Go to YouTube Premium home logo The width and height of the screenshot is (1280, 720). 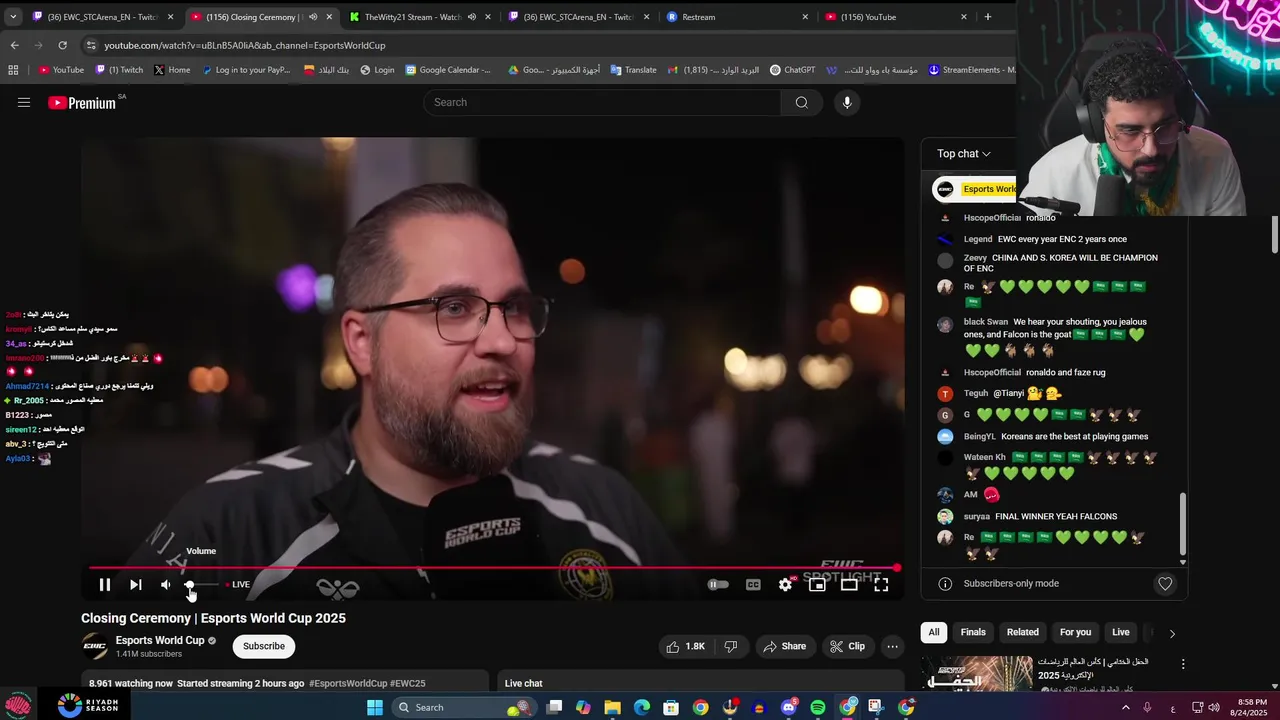coord(82,103)
